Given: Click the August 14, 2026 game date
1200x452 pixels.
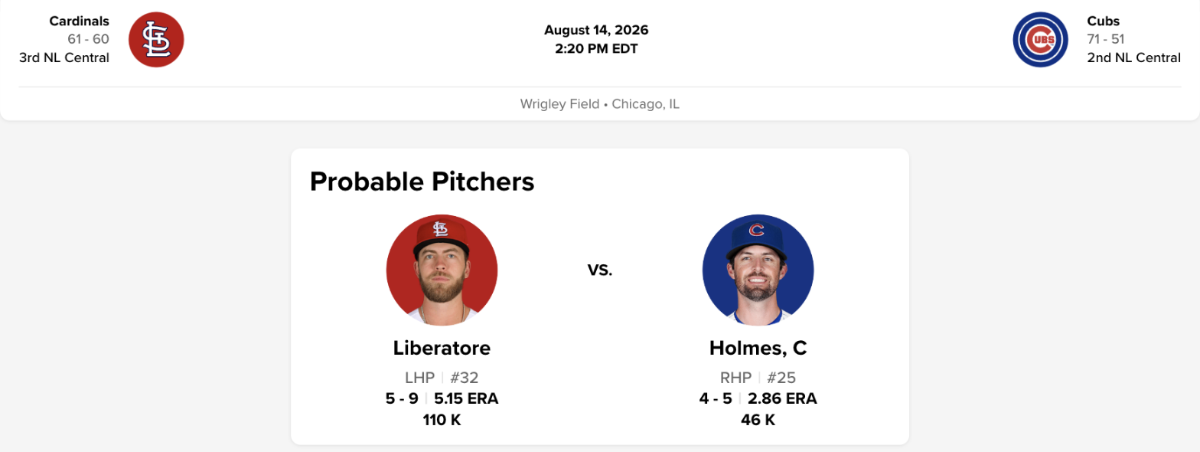Looking at the screenshot, I should click(596, 30).
